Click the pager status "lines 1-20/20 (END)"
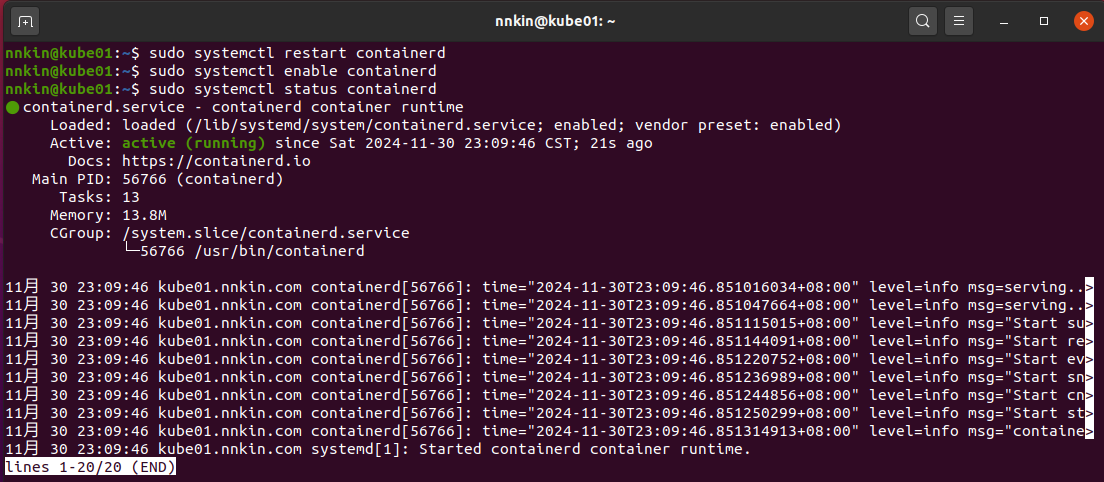This screenshot has width=1104, height=482. coord(91,467)
